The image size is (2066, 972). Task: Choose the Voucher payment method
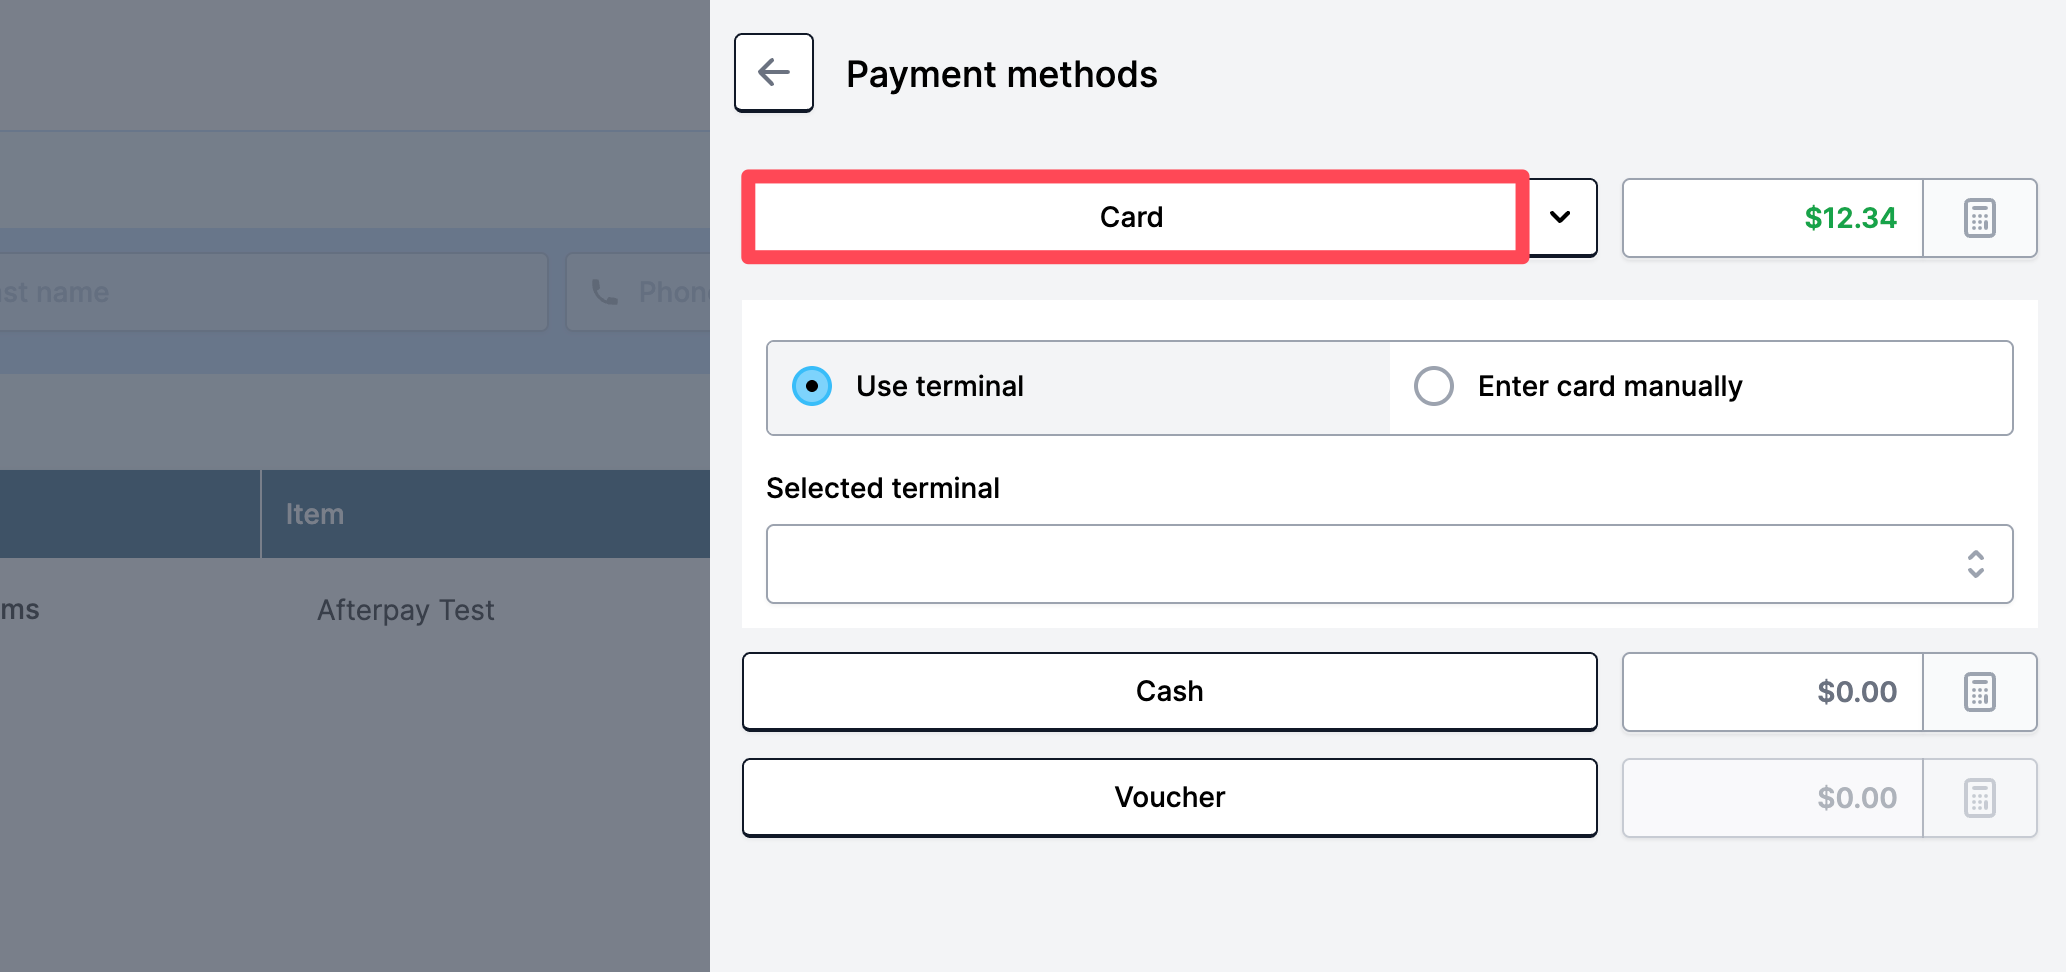pyautogui.click(x=1169, y=797)
